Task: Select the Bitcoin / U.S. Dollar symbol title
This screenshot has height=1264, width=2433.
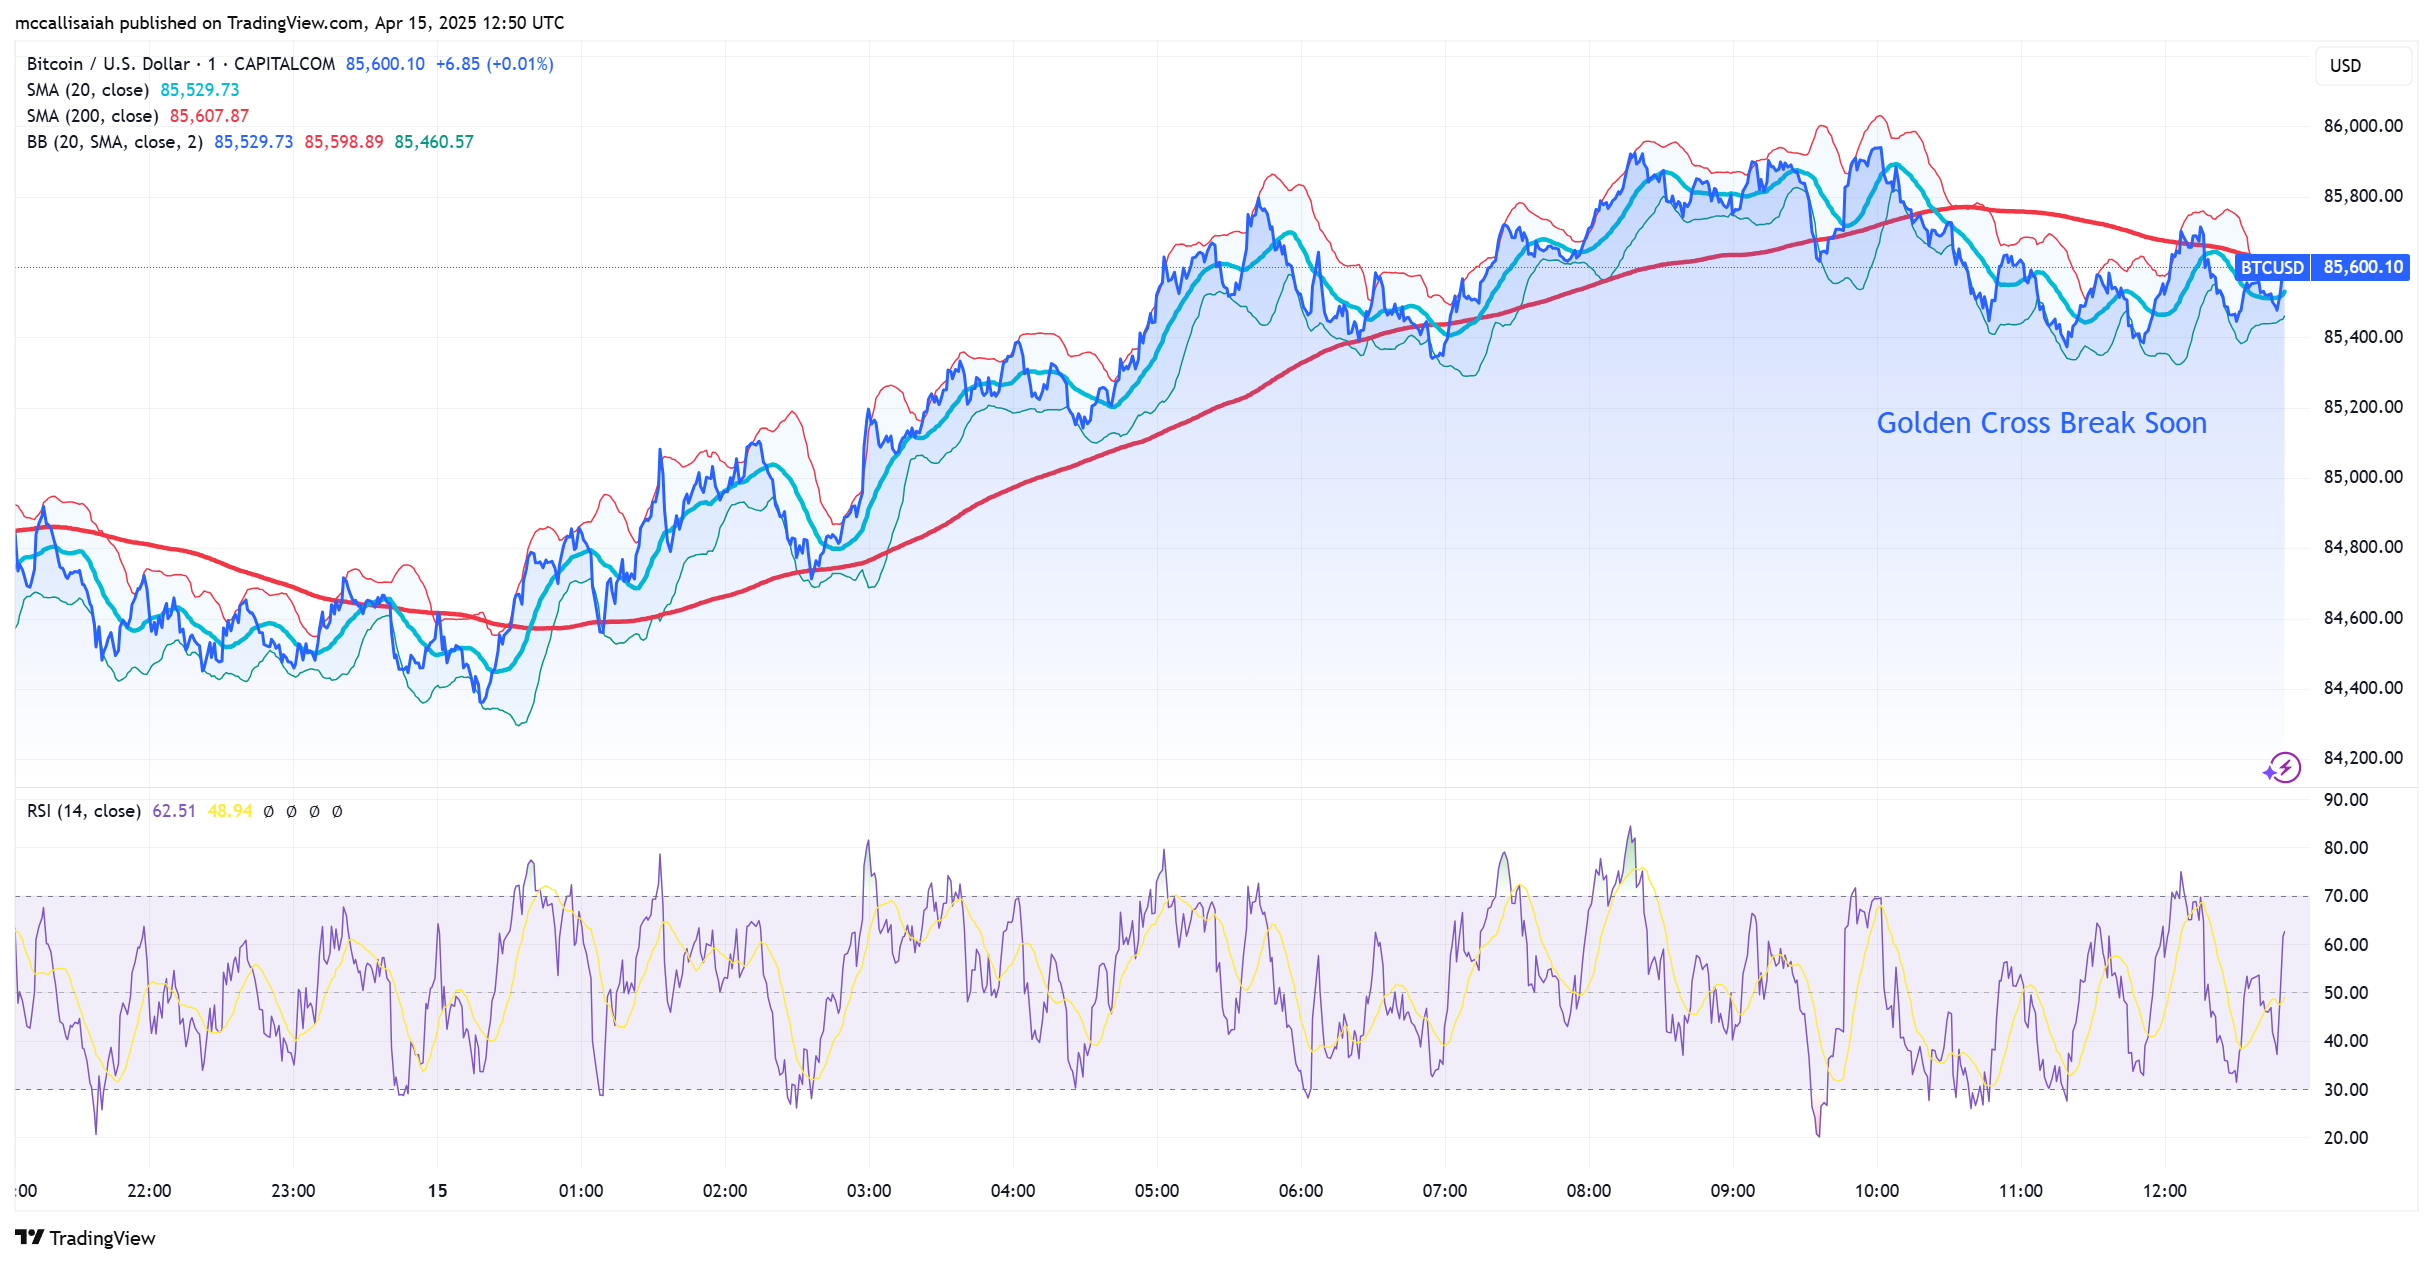Action: (108, 64)
